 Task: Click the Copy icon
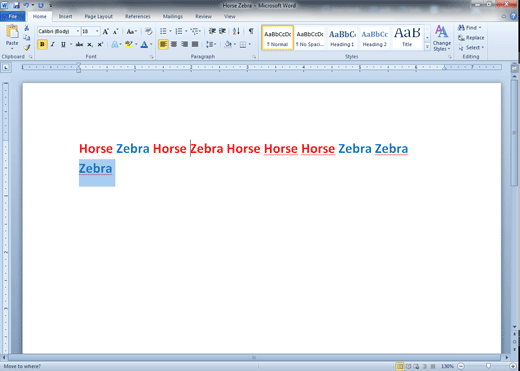[27, 38]
